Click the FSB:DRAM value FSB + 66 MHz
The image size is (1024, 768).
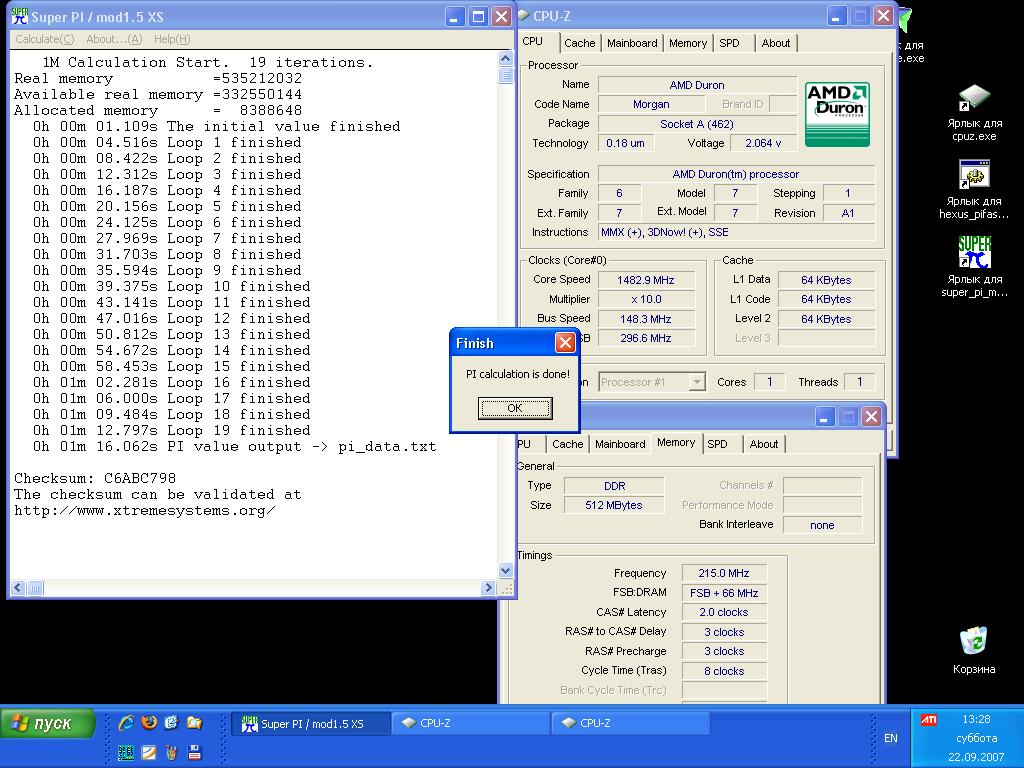click(x=724, y=593)
